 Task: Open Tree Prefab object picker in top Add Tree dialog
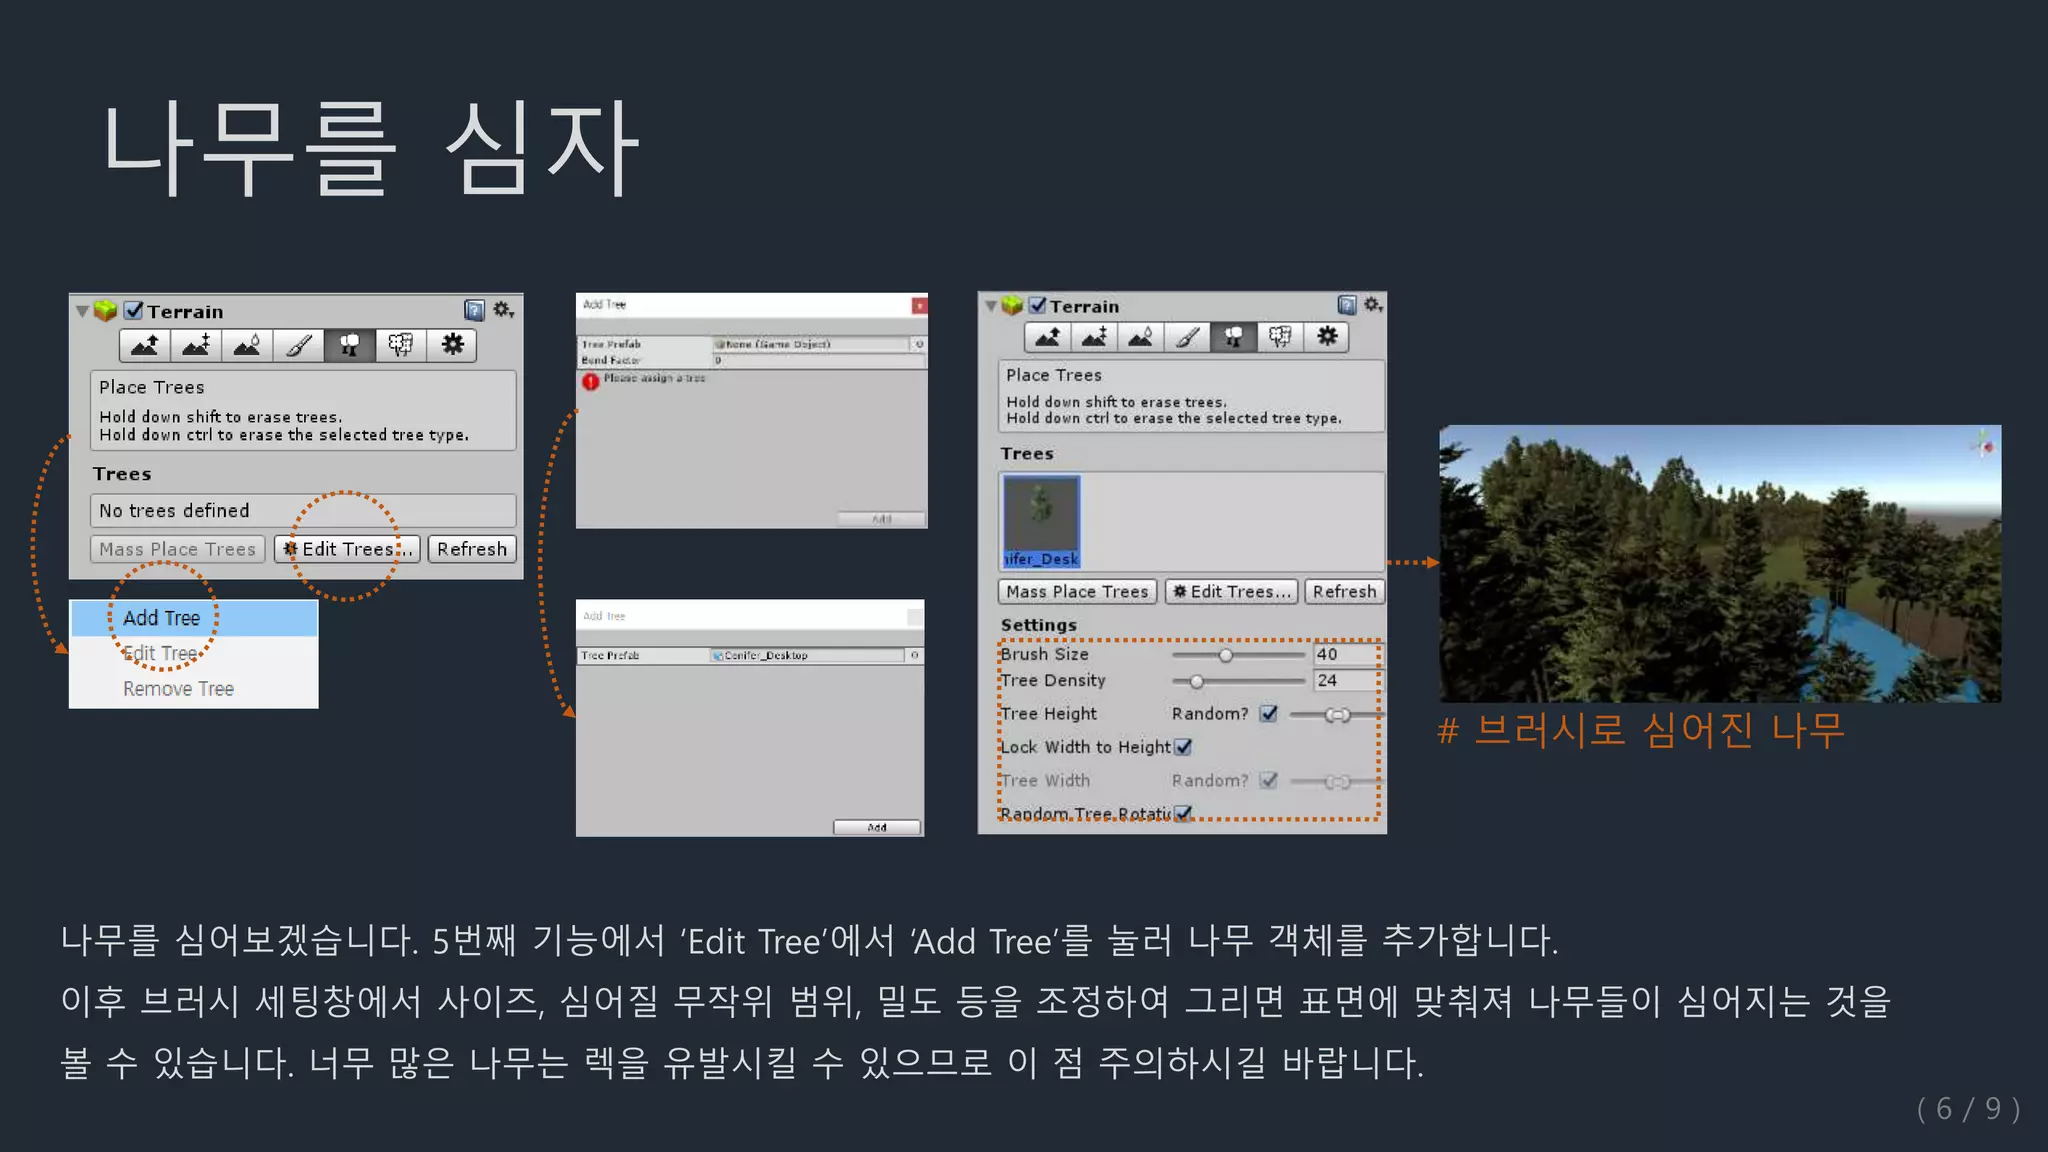tap(918, 344)
